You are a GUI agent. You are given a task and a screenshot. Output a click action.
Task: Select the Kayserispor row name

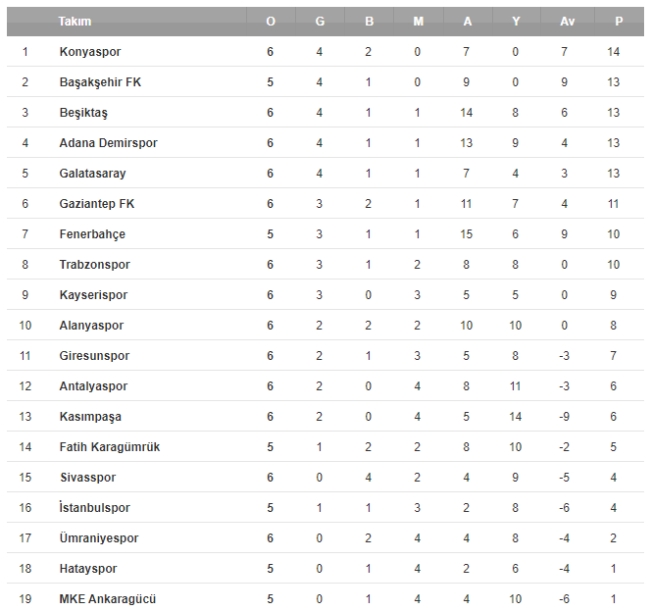[94, 295]
